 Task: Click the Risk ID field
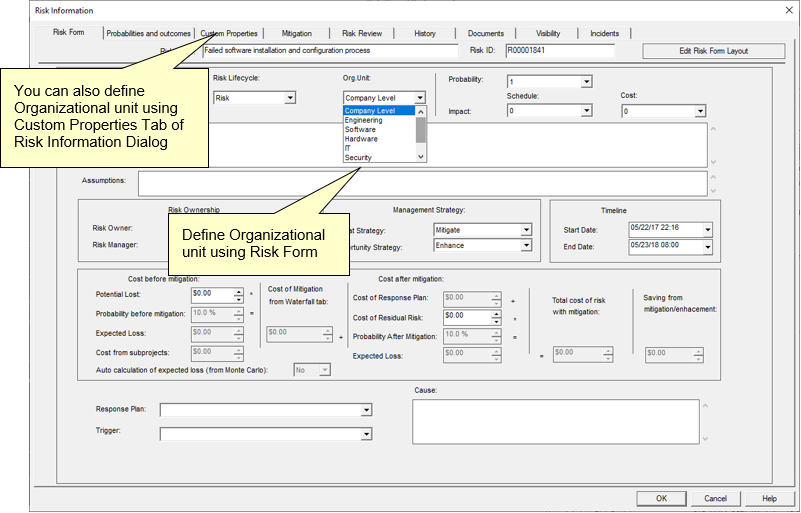pyautogui.click(x=558, y=49)
